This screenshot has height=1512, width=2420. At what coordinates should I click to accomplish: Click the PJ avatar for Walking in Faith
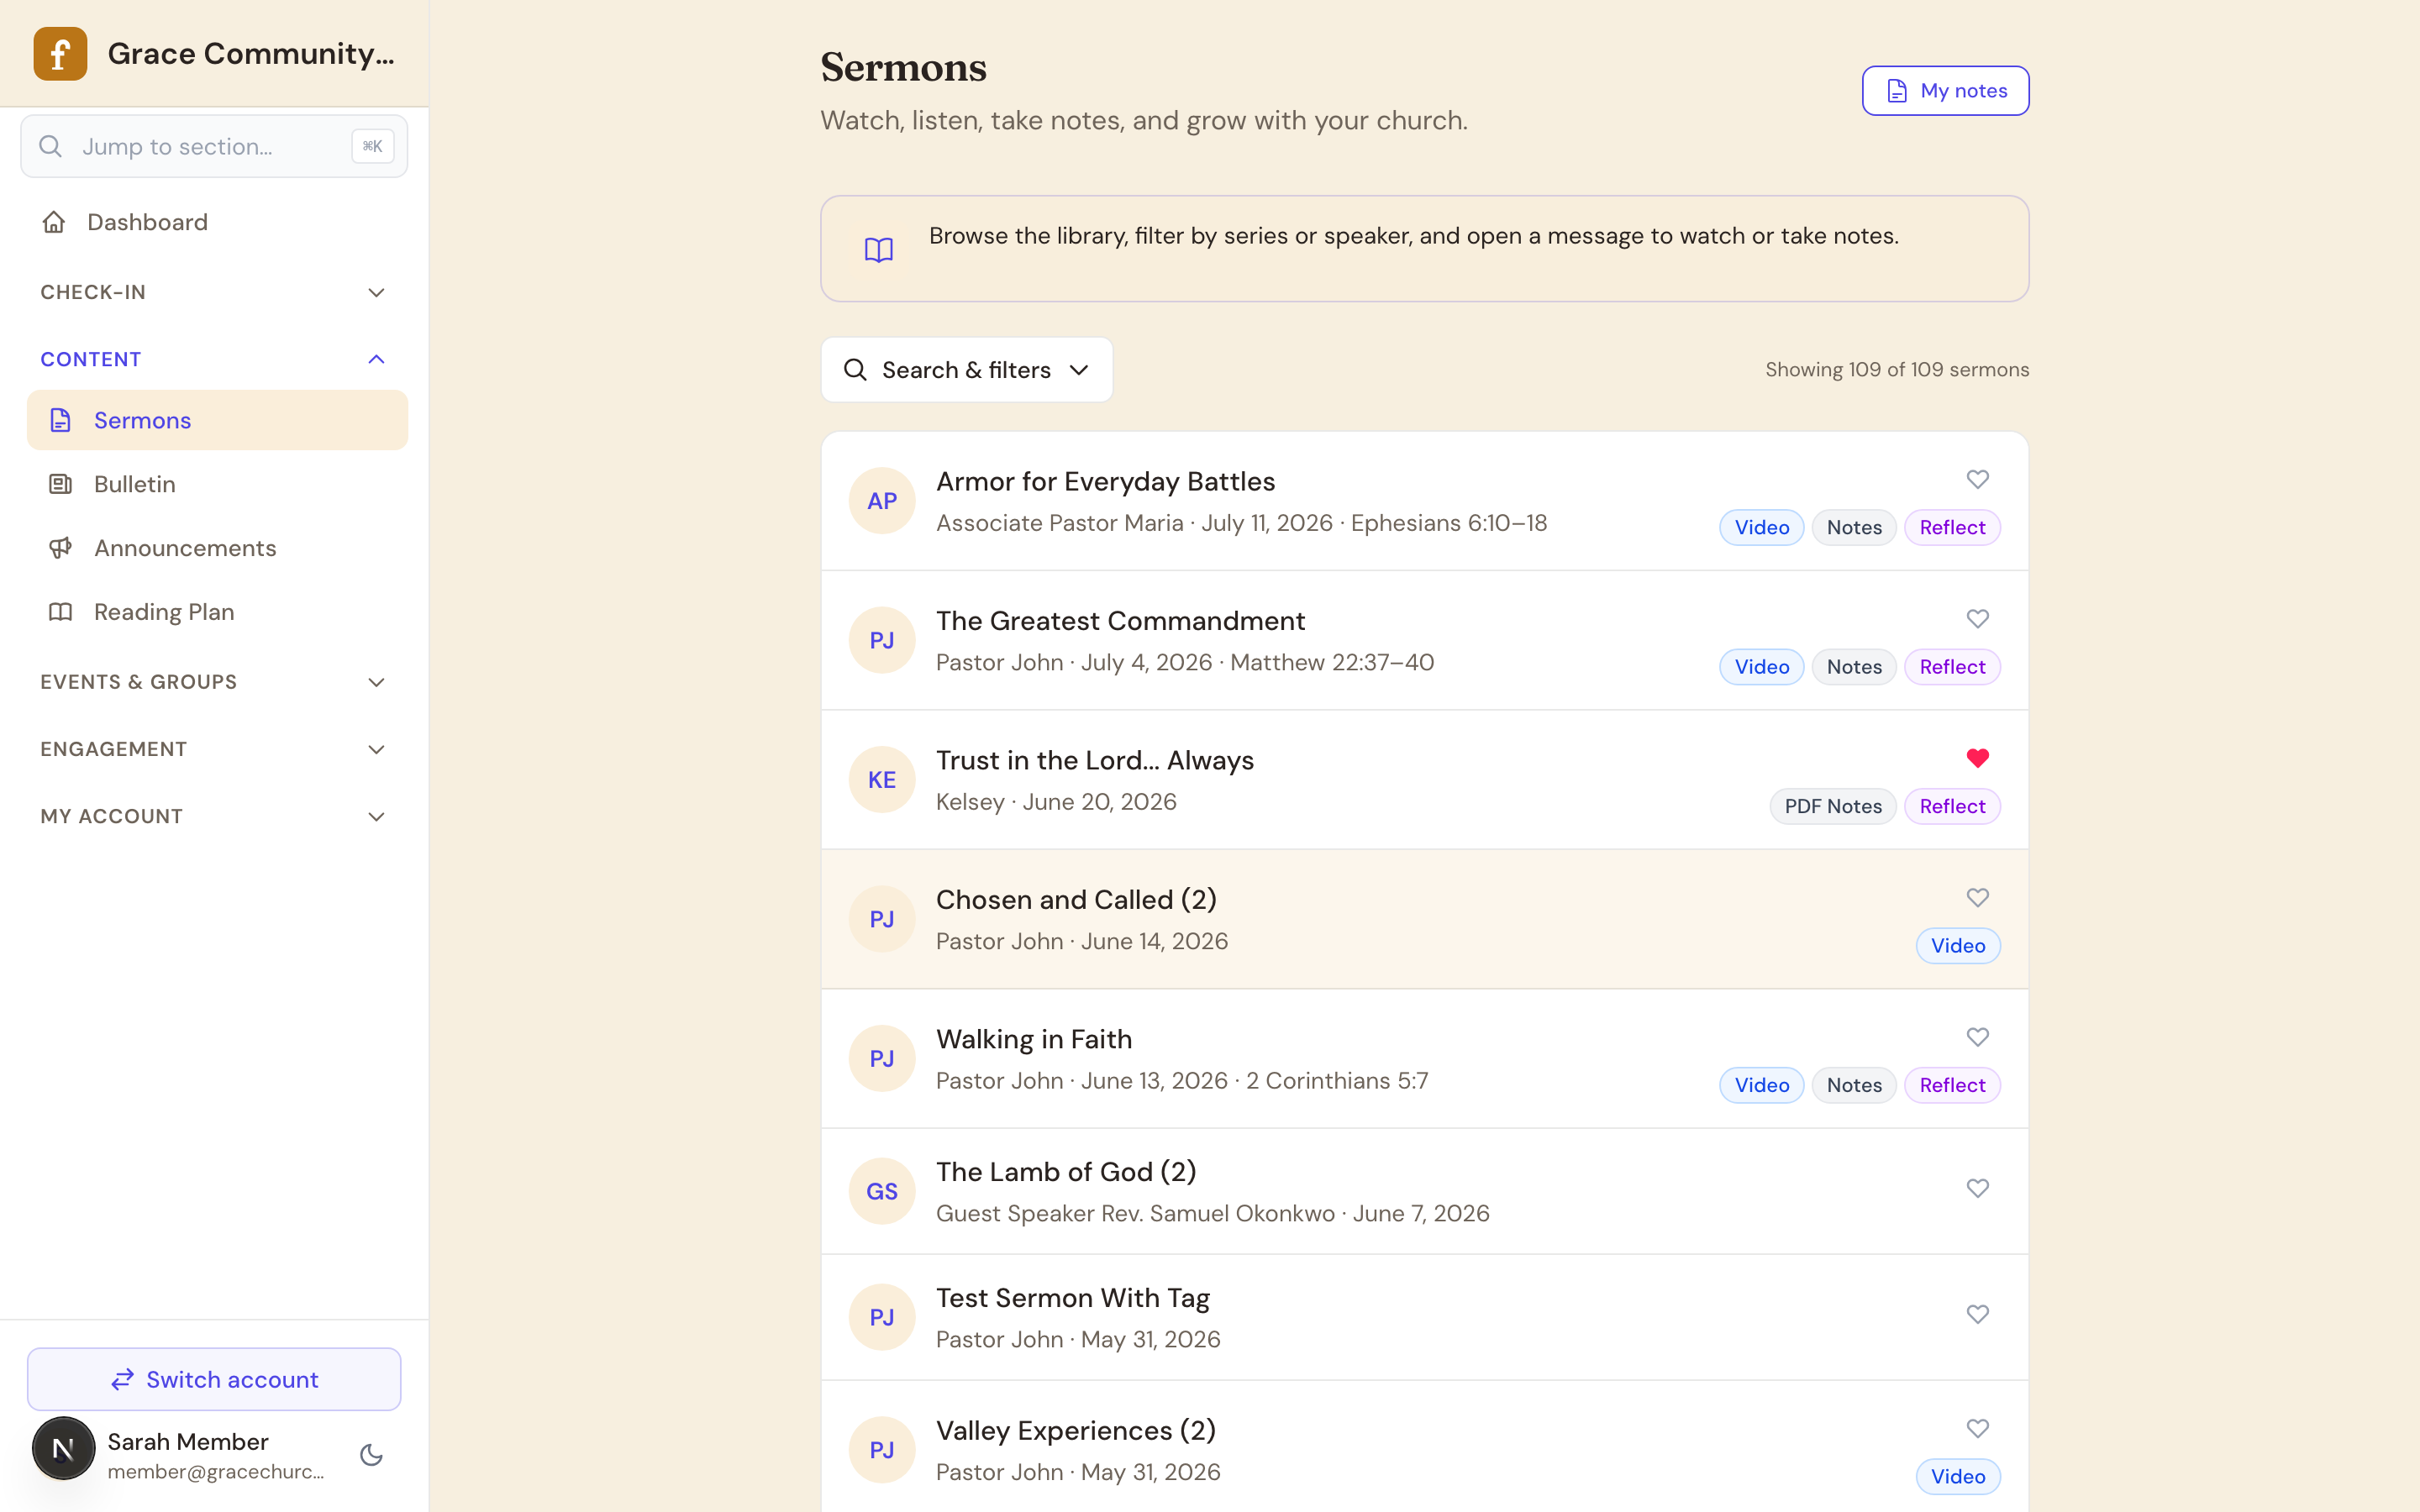tap(882, 1058)
